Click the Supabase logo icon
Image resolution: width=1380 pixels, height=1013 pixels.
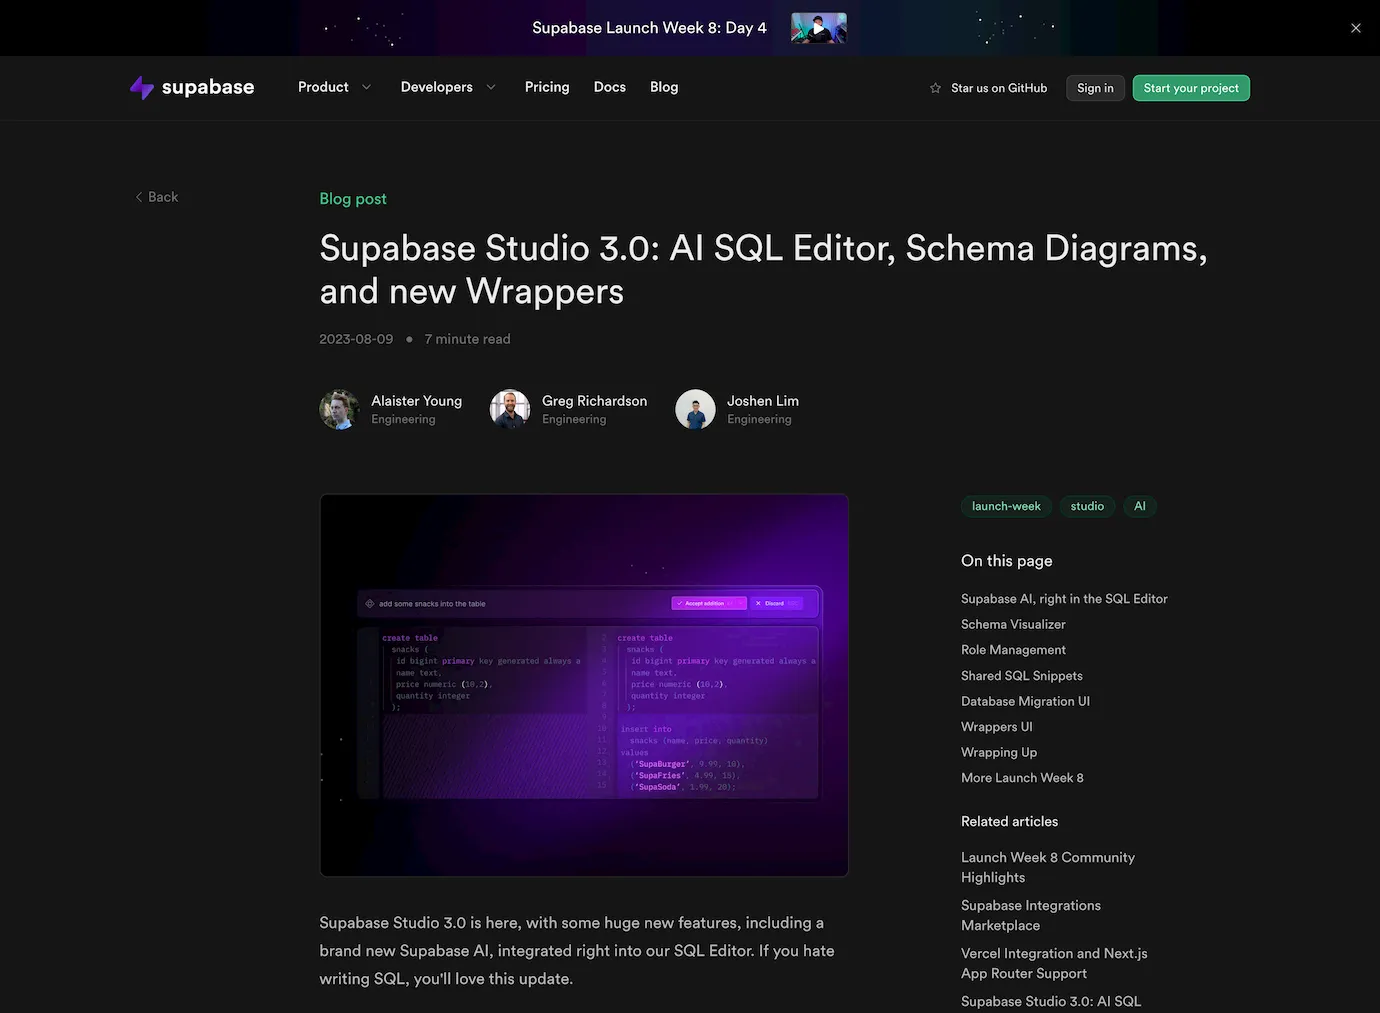(142, 88)
